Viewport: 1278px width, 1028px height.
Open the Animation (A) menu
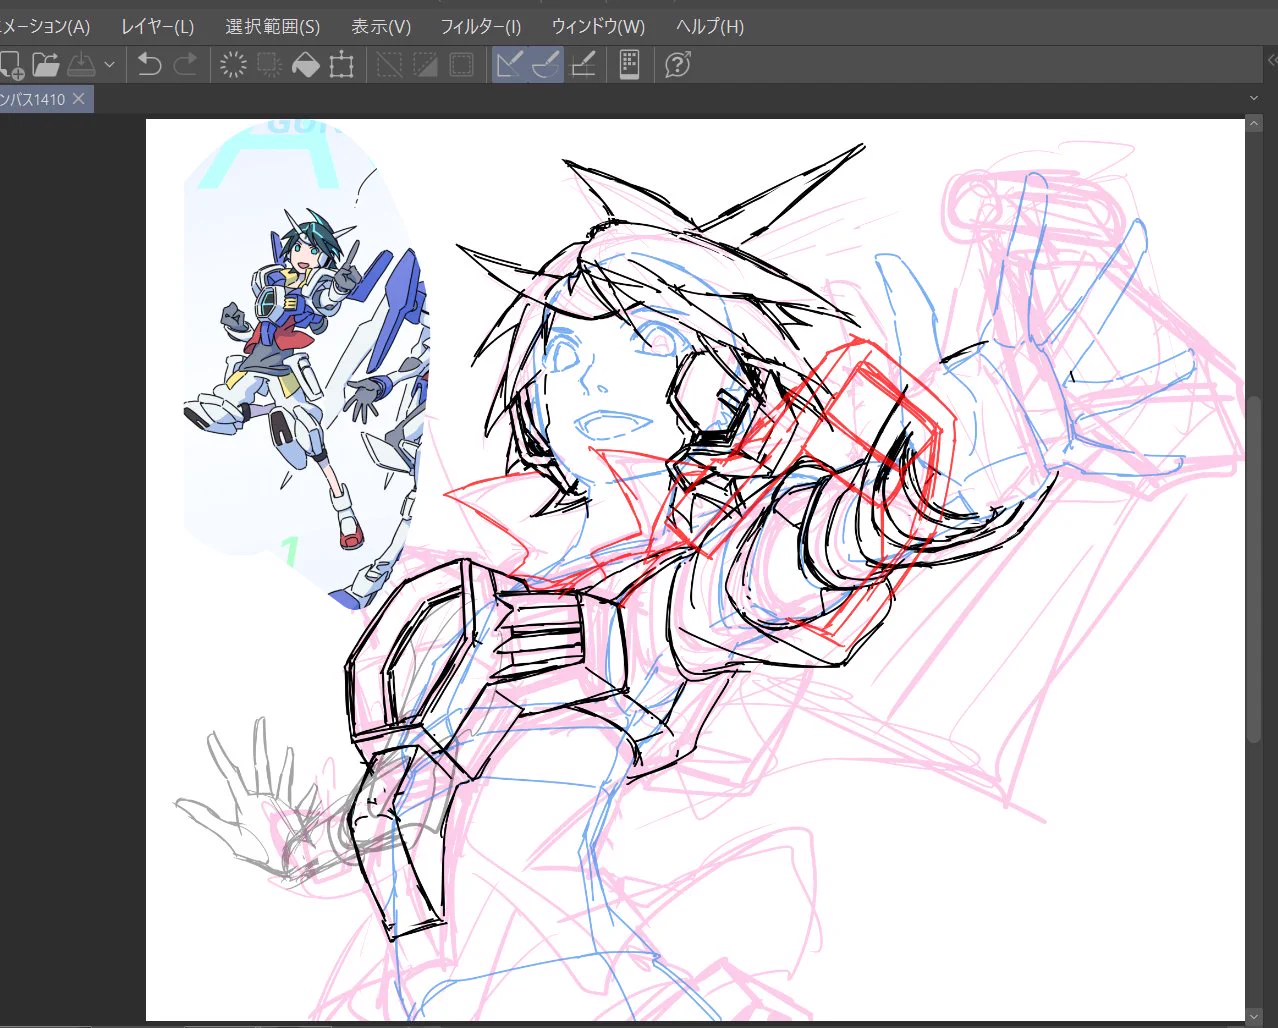[45, 27]
